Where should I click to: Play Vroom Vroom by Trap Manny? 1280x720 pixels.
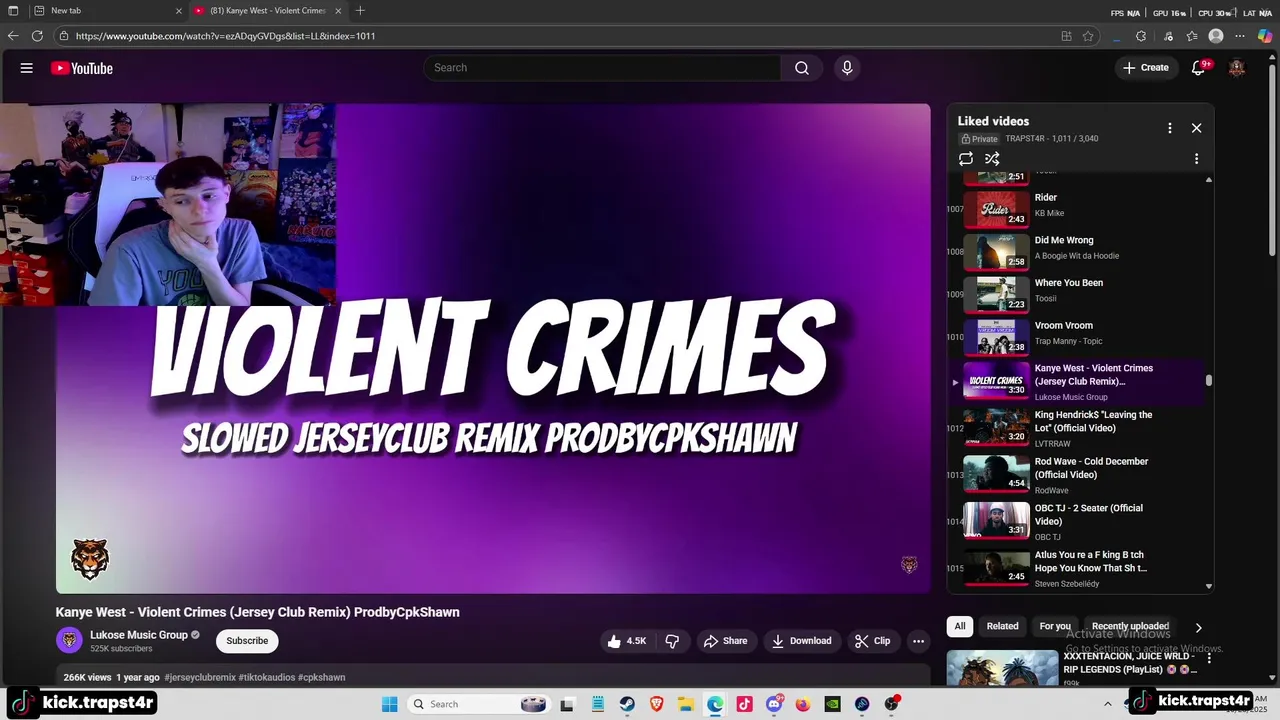[x=1077, y=337]
